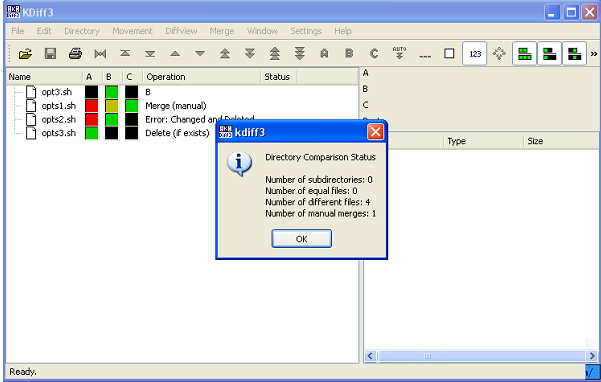The height and width of the screenshot is (382, 601).
Task: Click the red A swatch for opts1.sh
Action: point(91,106)
